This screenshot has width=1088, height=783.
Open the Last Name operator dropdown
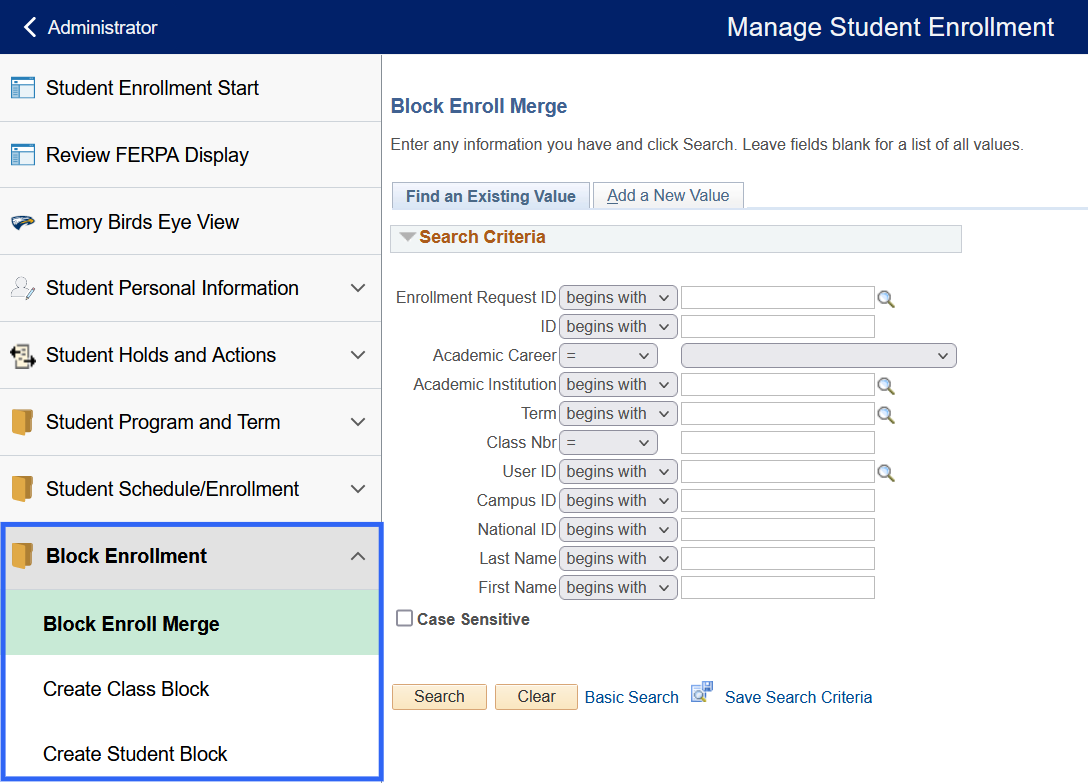618,559
